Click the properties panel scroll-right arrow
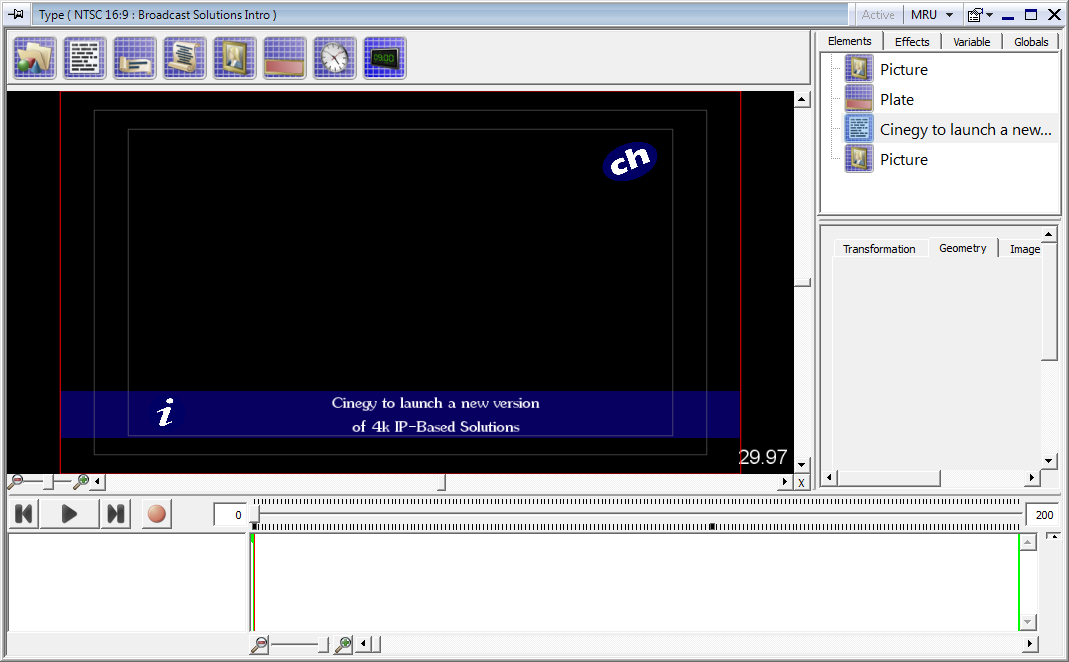 pyautogui.click(x=1032, y=478)
